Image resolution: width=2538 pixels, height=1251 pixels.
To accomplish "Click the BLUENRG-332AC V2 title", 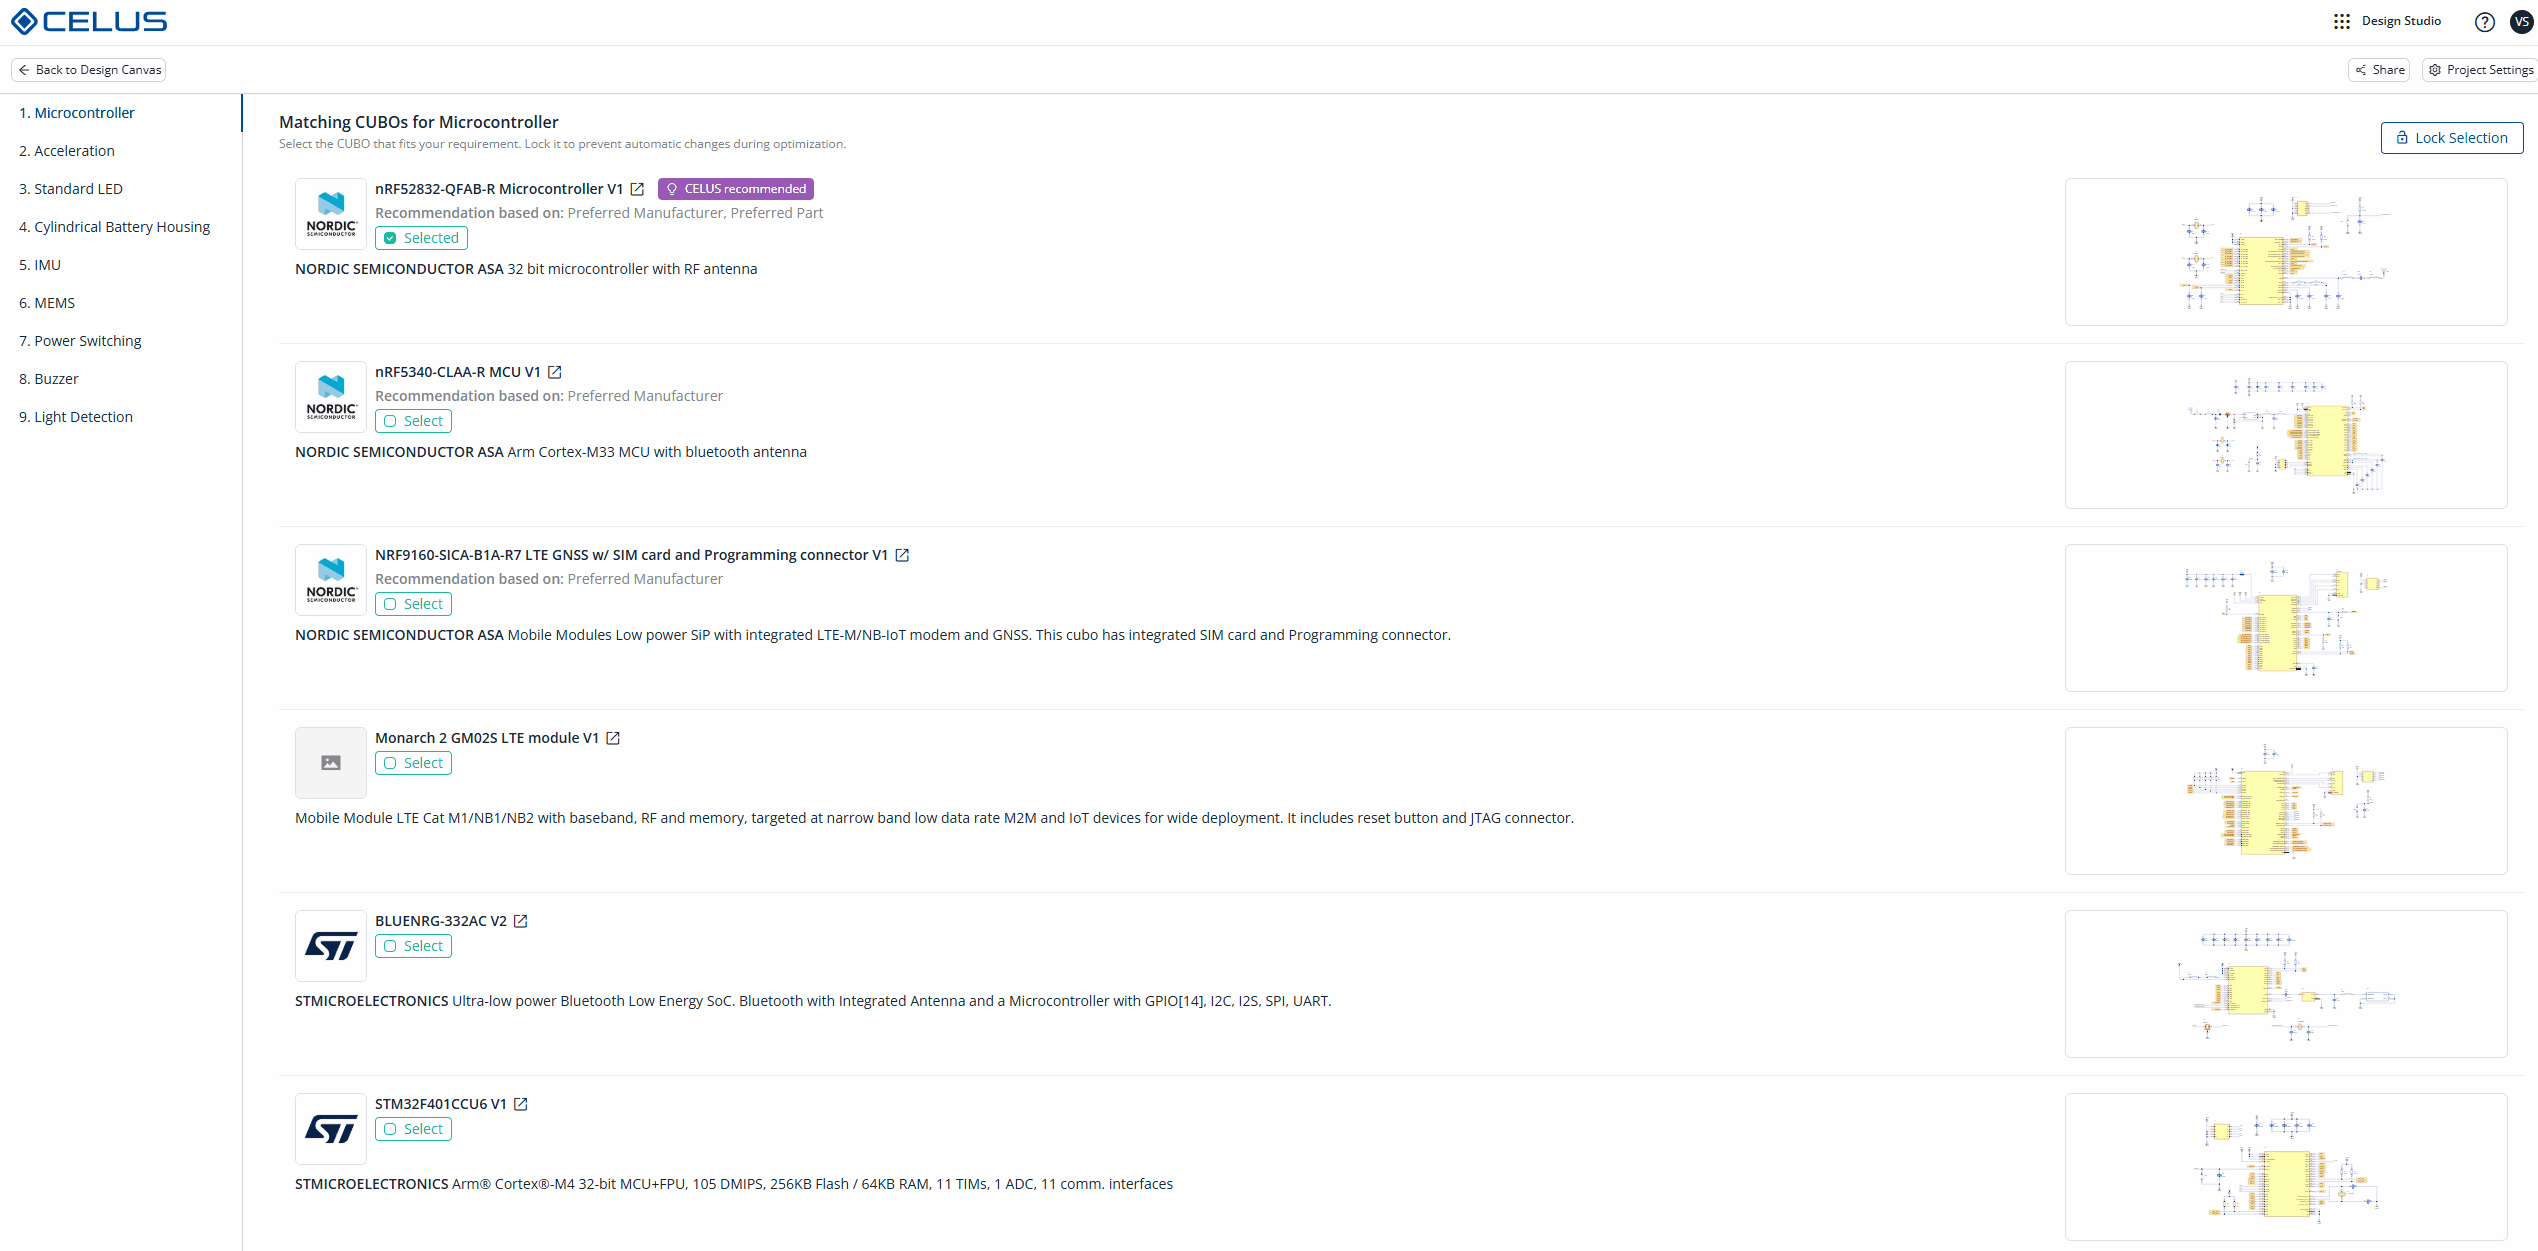I will pyautogui.click(x=441, y=921).
